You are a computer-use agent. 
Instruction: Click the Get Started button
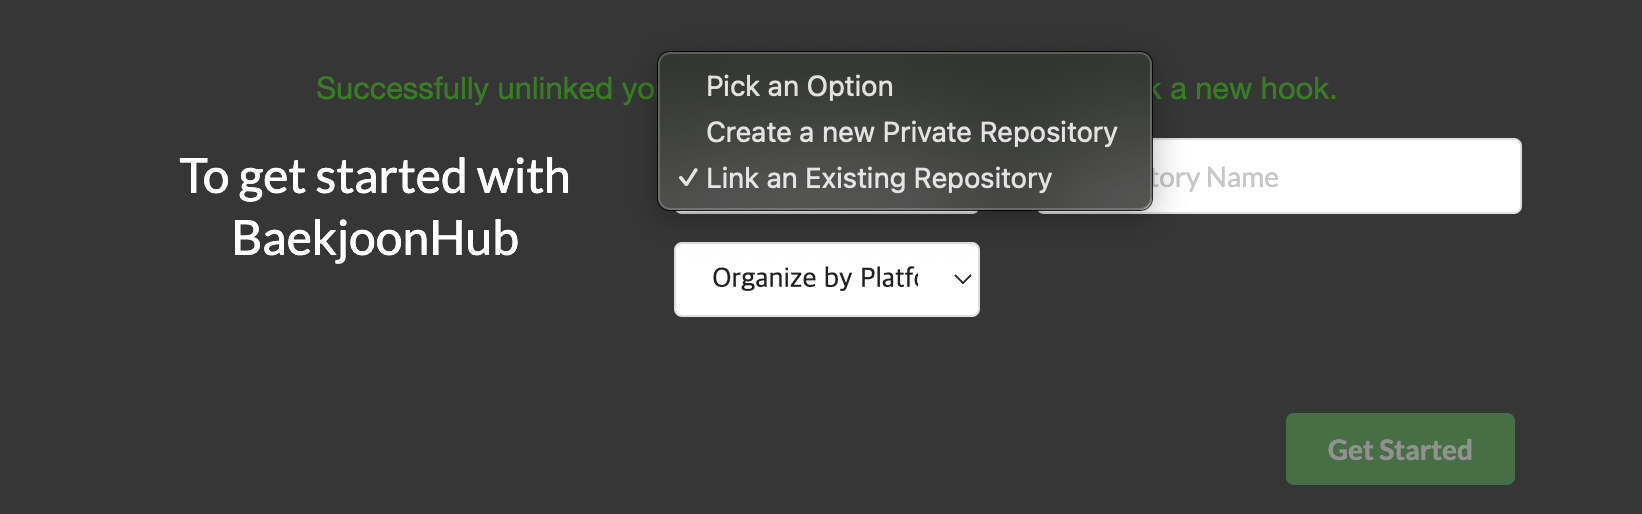[x=1399, y=450]
